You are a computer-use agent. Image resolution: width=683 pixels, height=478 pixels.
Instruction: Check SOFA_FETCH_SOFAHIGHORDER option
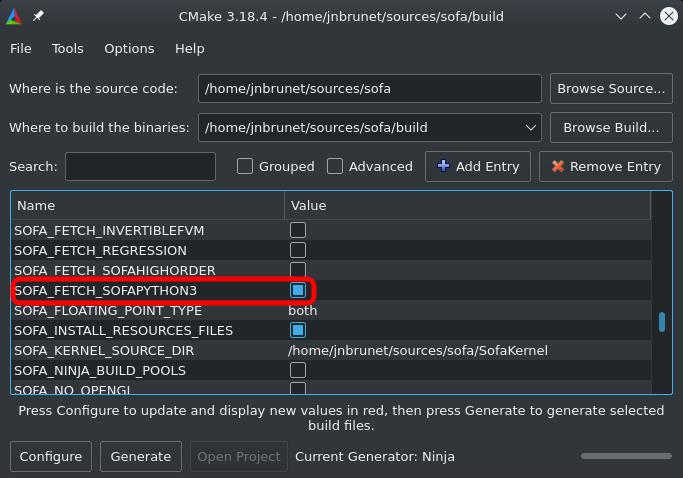point(298,270)
